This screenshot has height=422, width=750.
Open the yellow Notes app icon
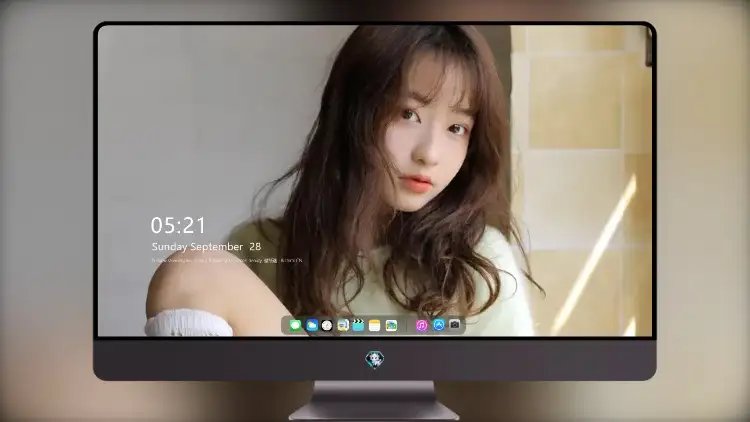(x=375, y=325)
